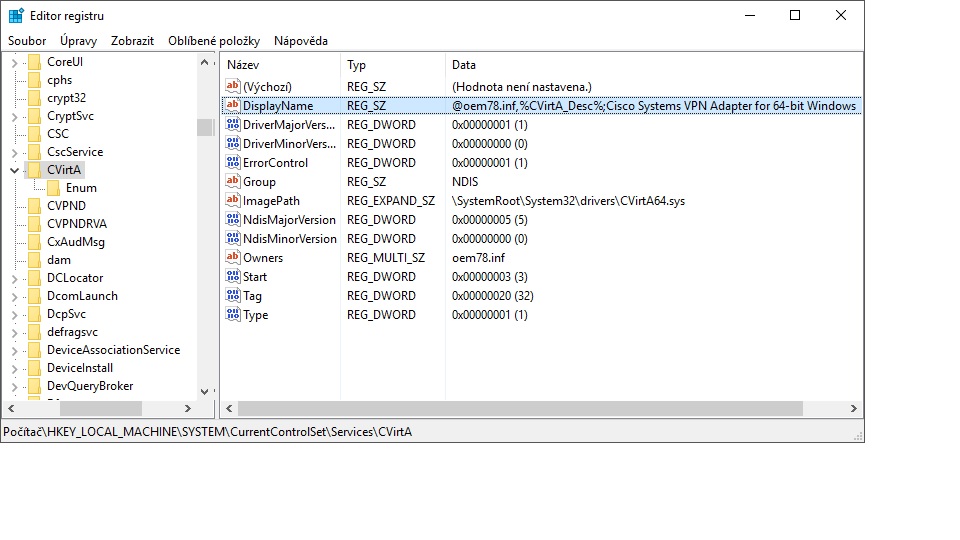The height and width of the screenshot is (540, 960).
Task: Expand the DeviceAssociationService tree node
Action: pyautogui.click(x=14, y=351)
